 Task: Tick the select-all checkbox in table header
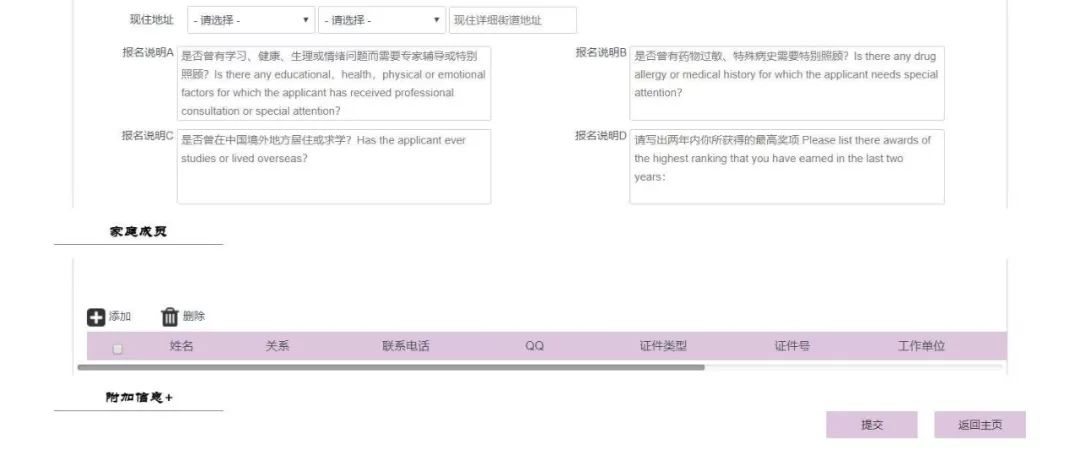pyautogui.click(x=118, y=349)
